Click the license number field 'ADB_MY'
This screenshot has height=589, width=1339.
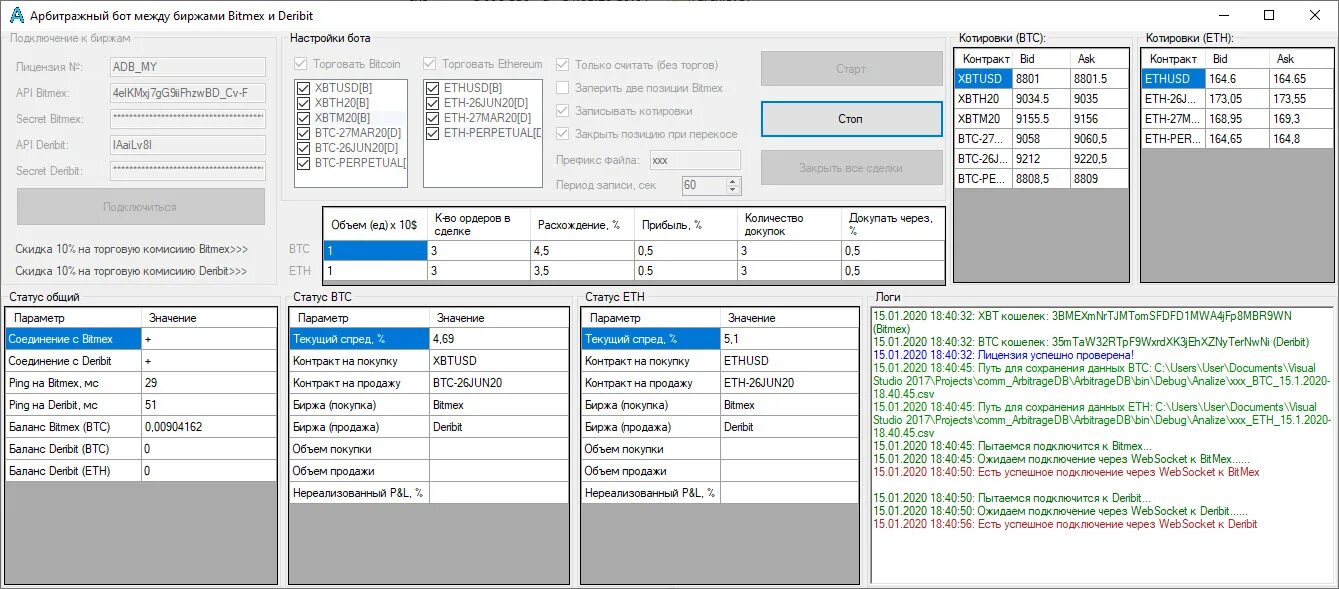pyautogui.click(x=187, y=67)
